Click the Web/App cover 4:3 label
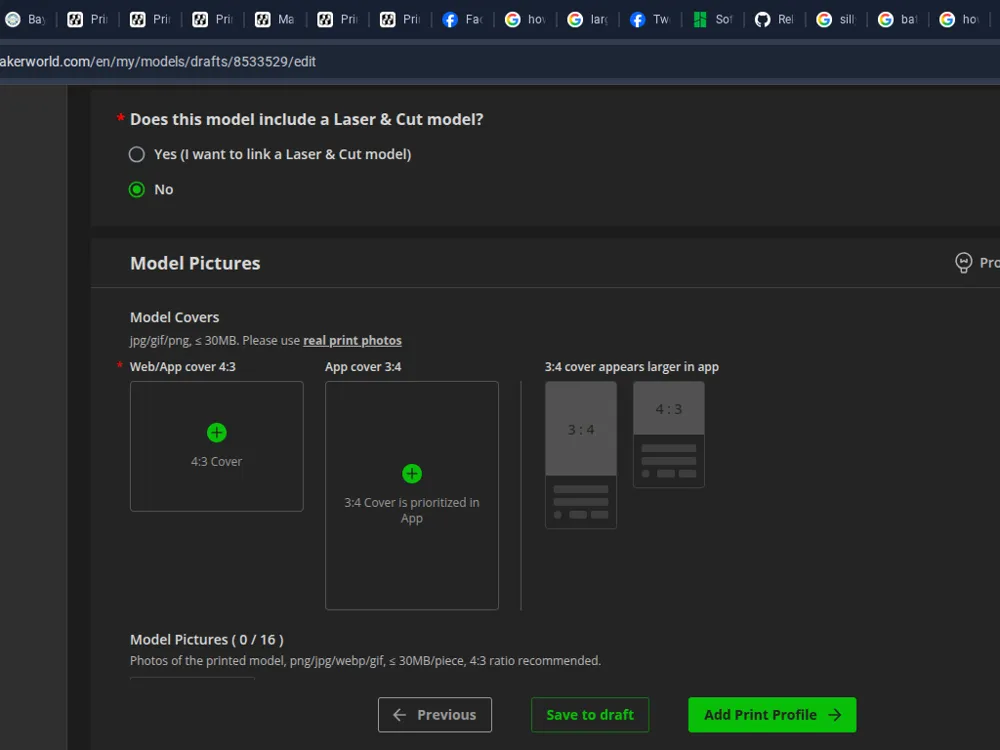1000x750 pixels. click(x=182, y=367)
